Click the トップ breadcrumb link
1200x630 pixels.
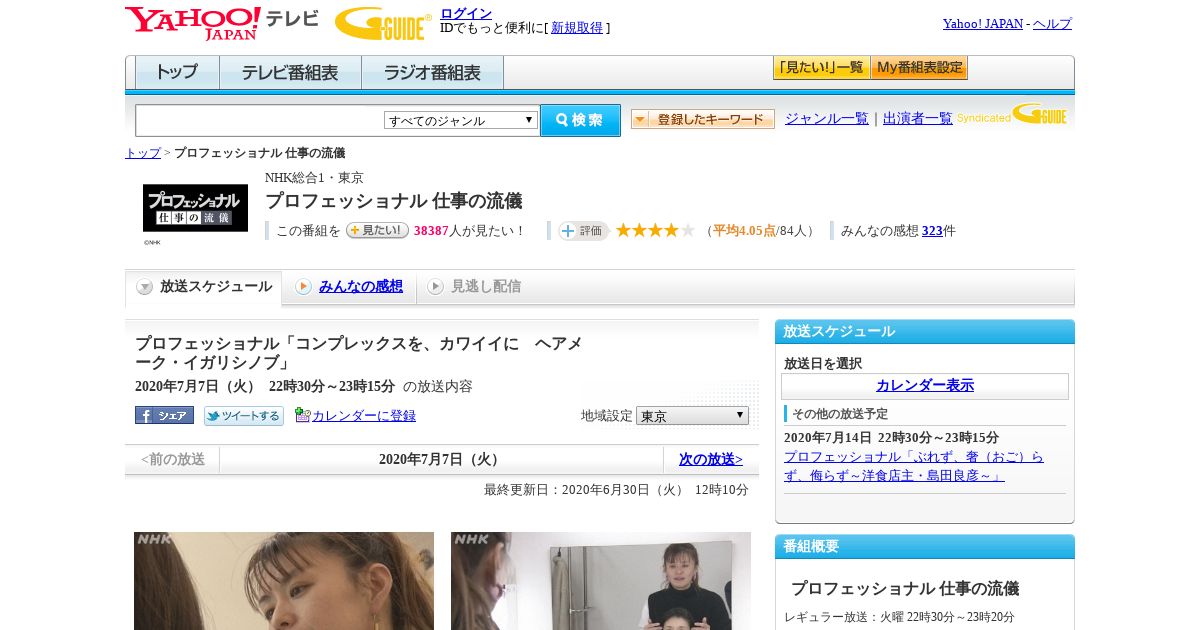(x=143, y=153)
